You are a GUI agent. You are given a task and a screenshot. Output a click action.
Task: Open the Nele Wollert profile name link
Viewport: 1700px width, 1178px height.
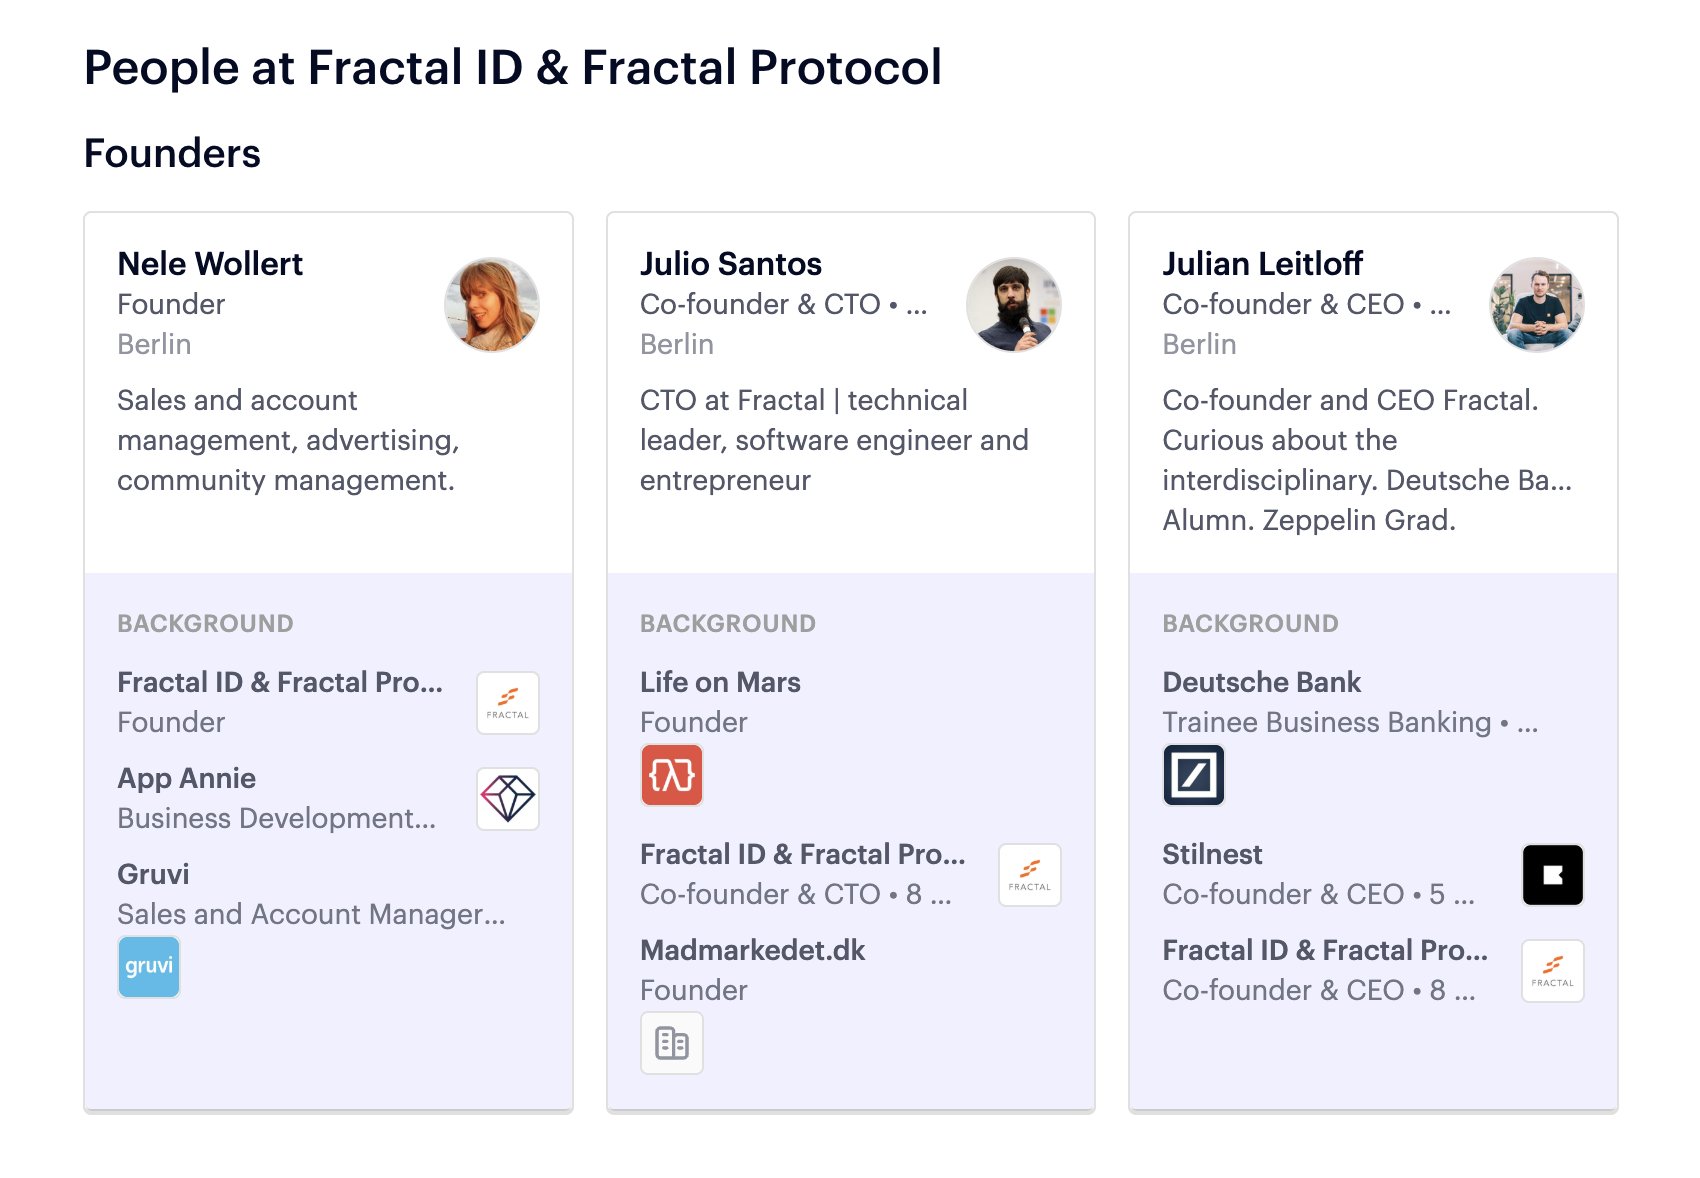pyautogui.click(x=210, y=264)
